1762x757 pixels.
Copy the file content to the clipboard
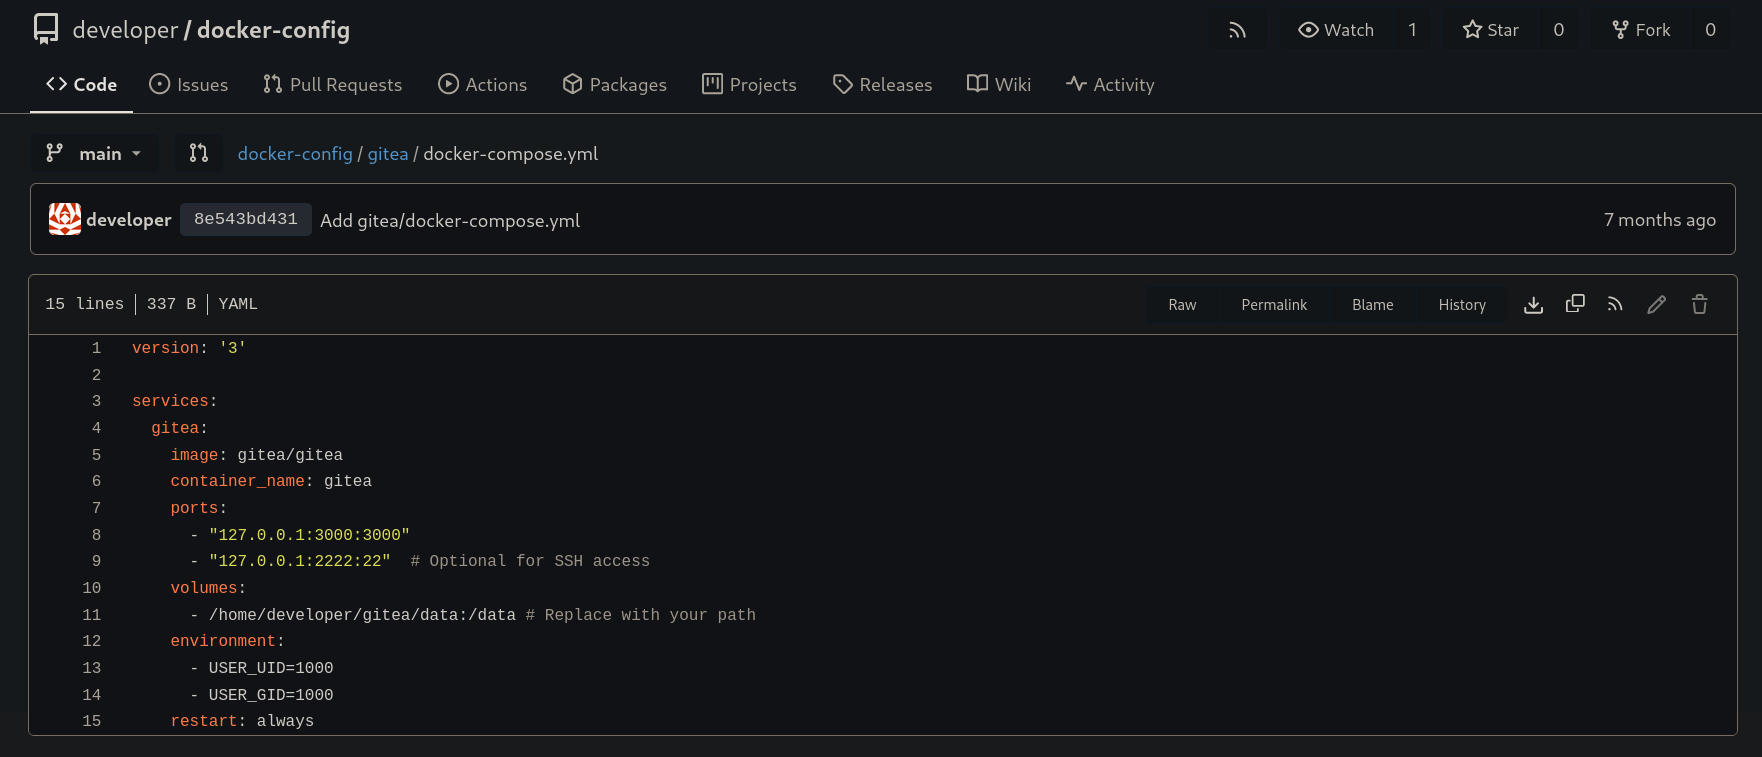(1575, 304)
